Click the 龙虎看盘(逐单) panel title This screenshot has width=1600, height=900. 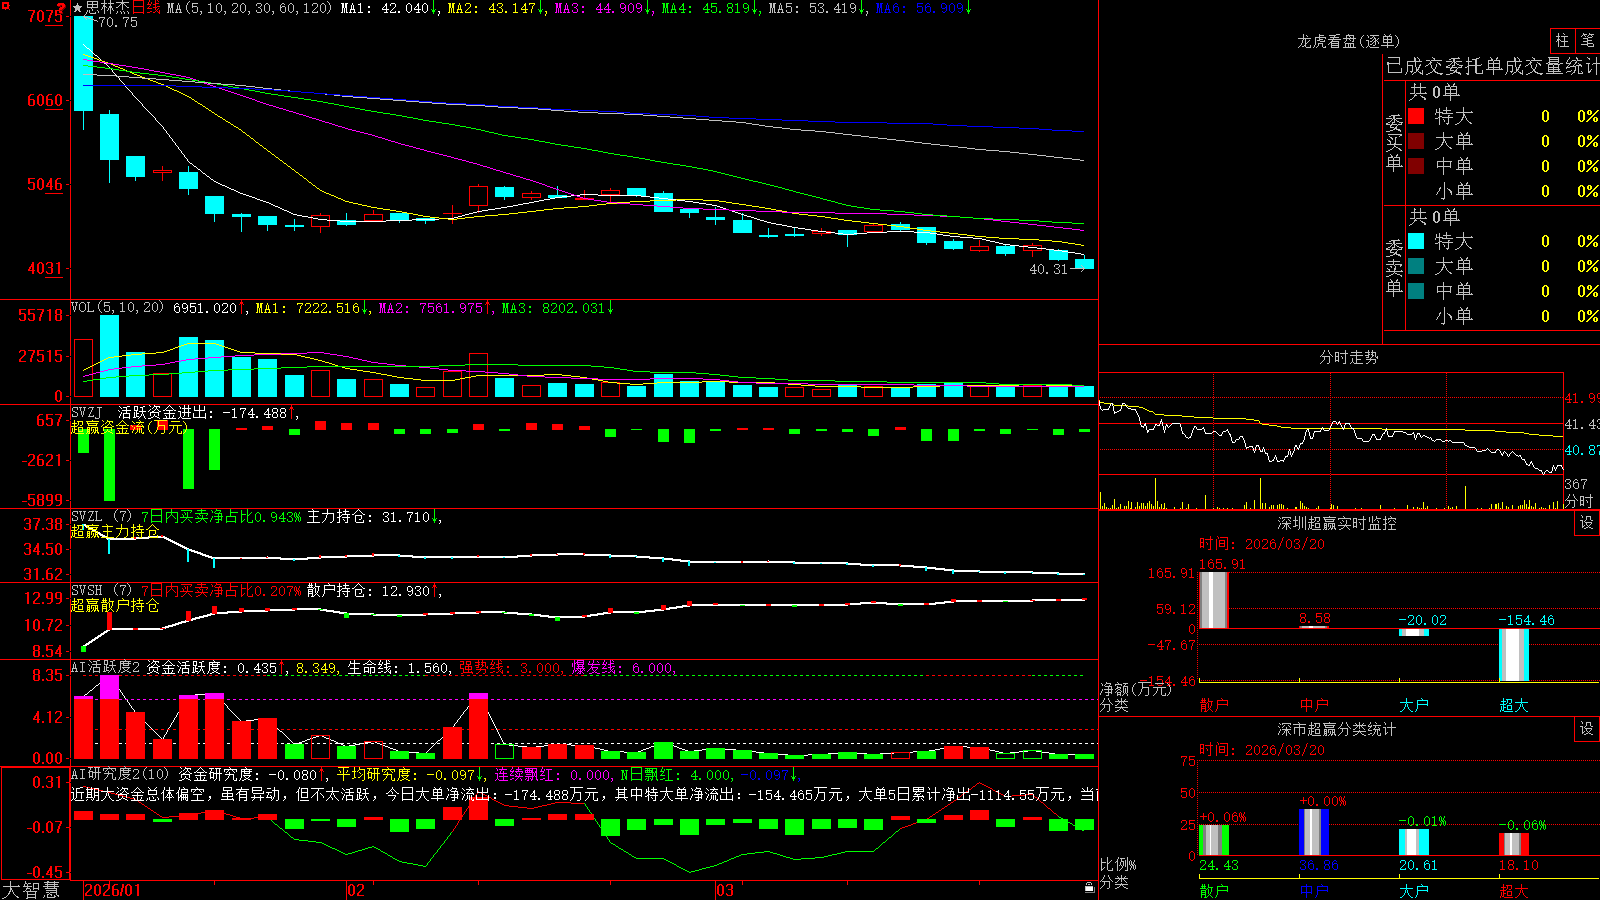pos(1349,41)
